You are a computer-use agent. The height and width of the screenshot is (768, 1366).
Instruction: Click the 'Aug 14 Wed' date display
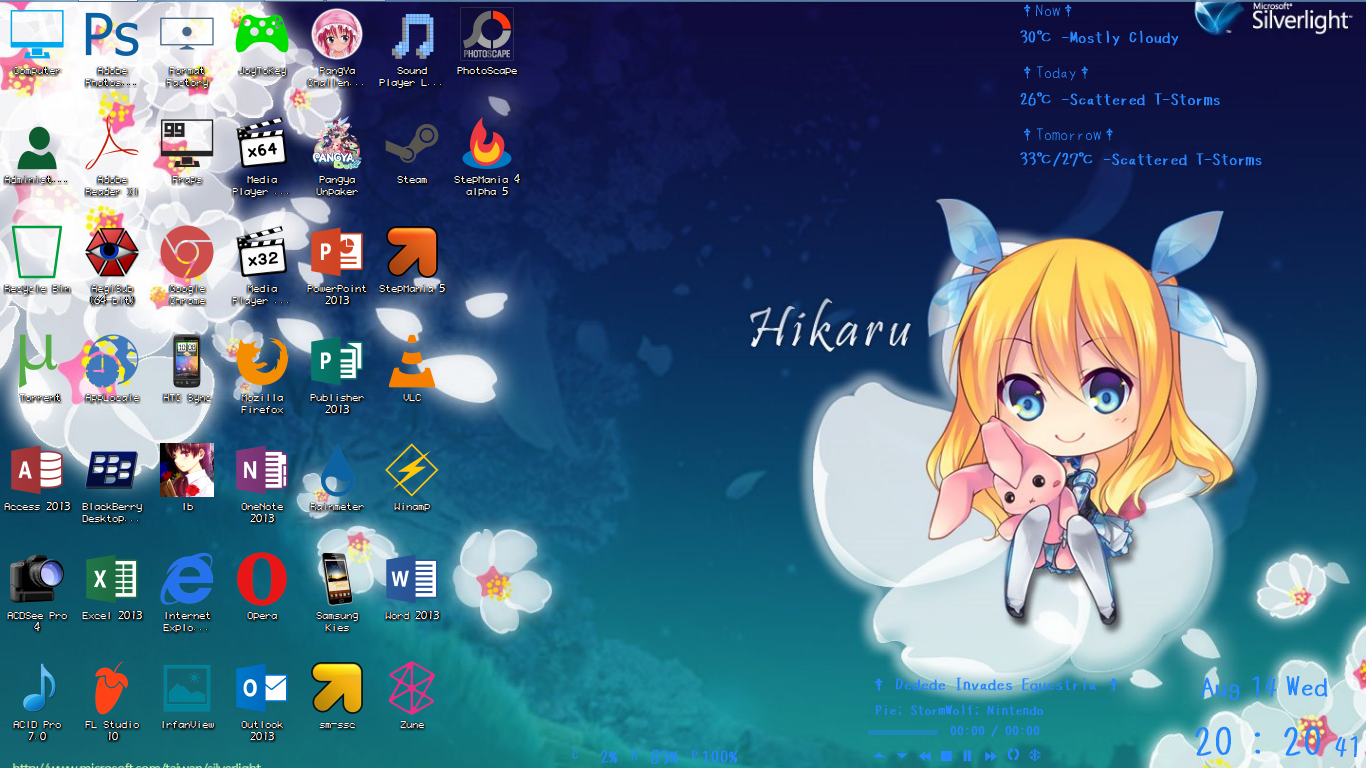(x=1265, y=687)
